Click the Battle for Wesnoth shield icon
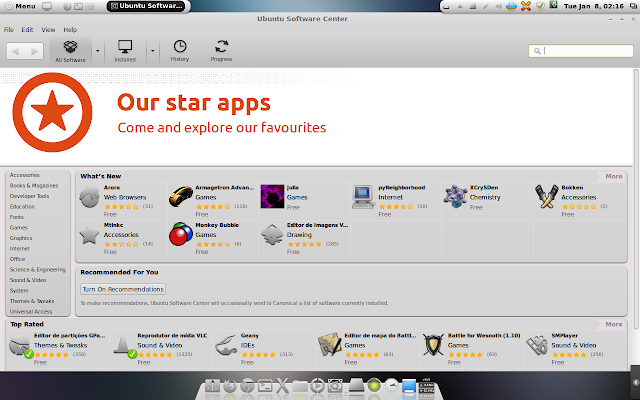This screenshot has width=640, height=400. (x=433, y=344)
